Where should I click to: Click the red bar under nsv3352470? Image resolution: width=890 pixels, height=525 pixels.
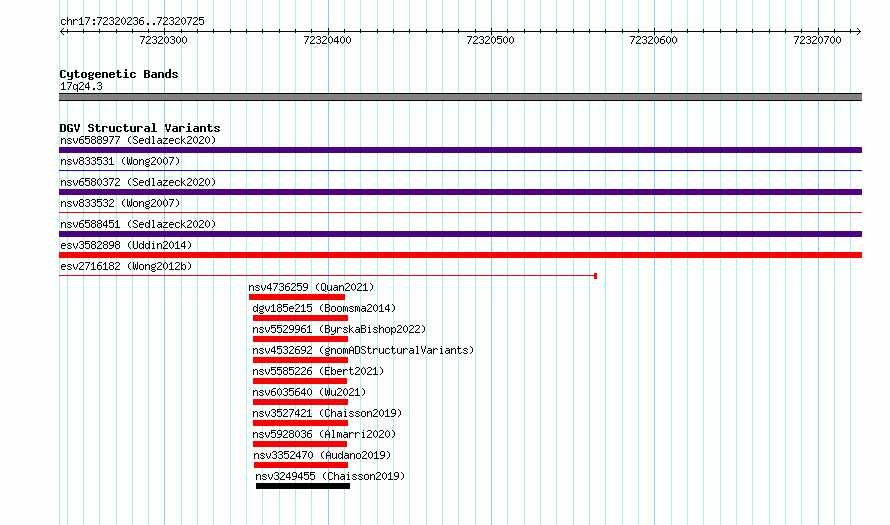click(301, 465)
